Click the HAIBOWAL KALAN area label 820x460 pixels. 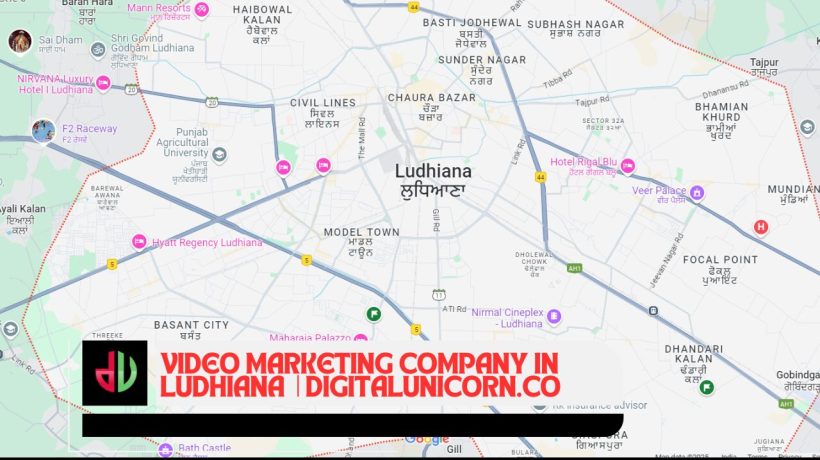pyautogui.click(x=262, y=15)
